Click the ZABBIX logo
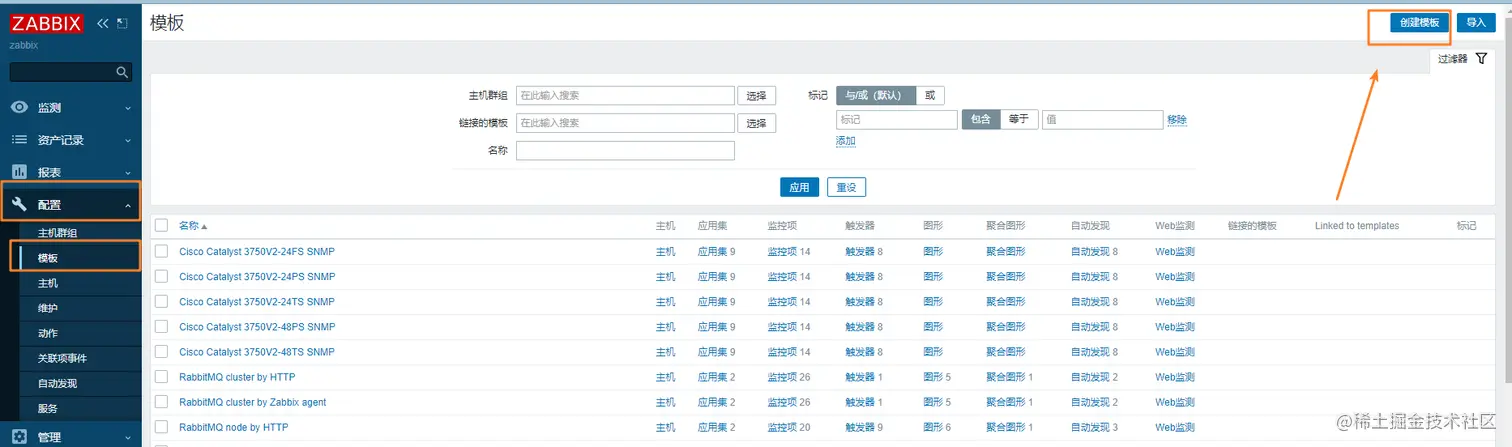Screen dimensions: 1512x447 tap(47, 23)
